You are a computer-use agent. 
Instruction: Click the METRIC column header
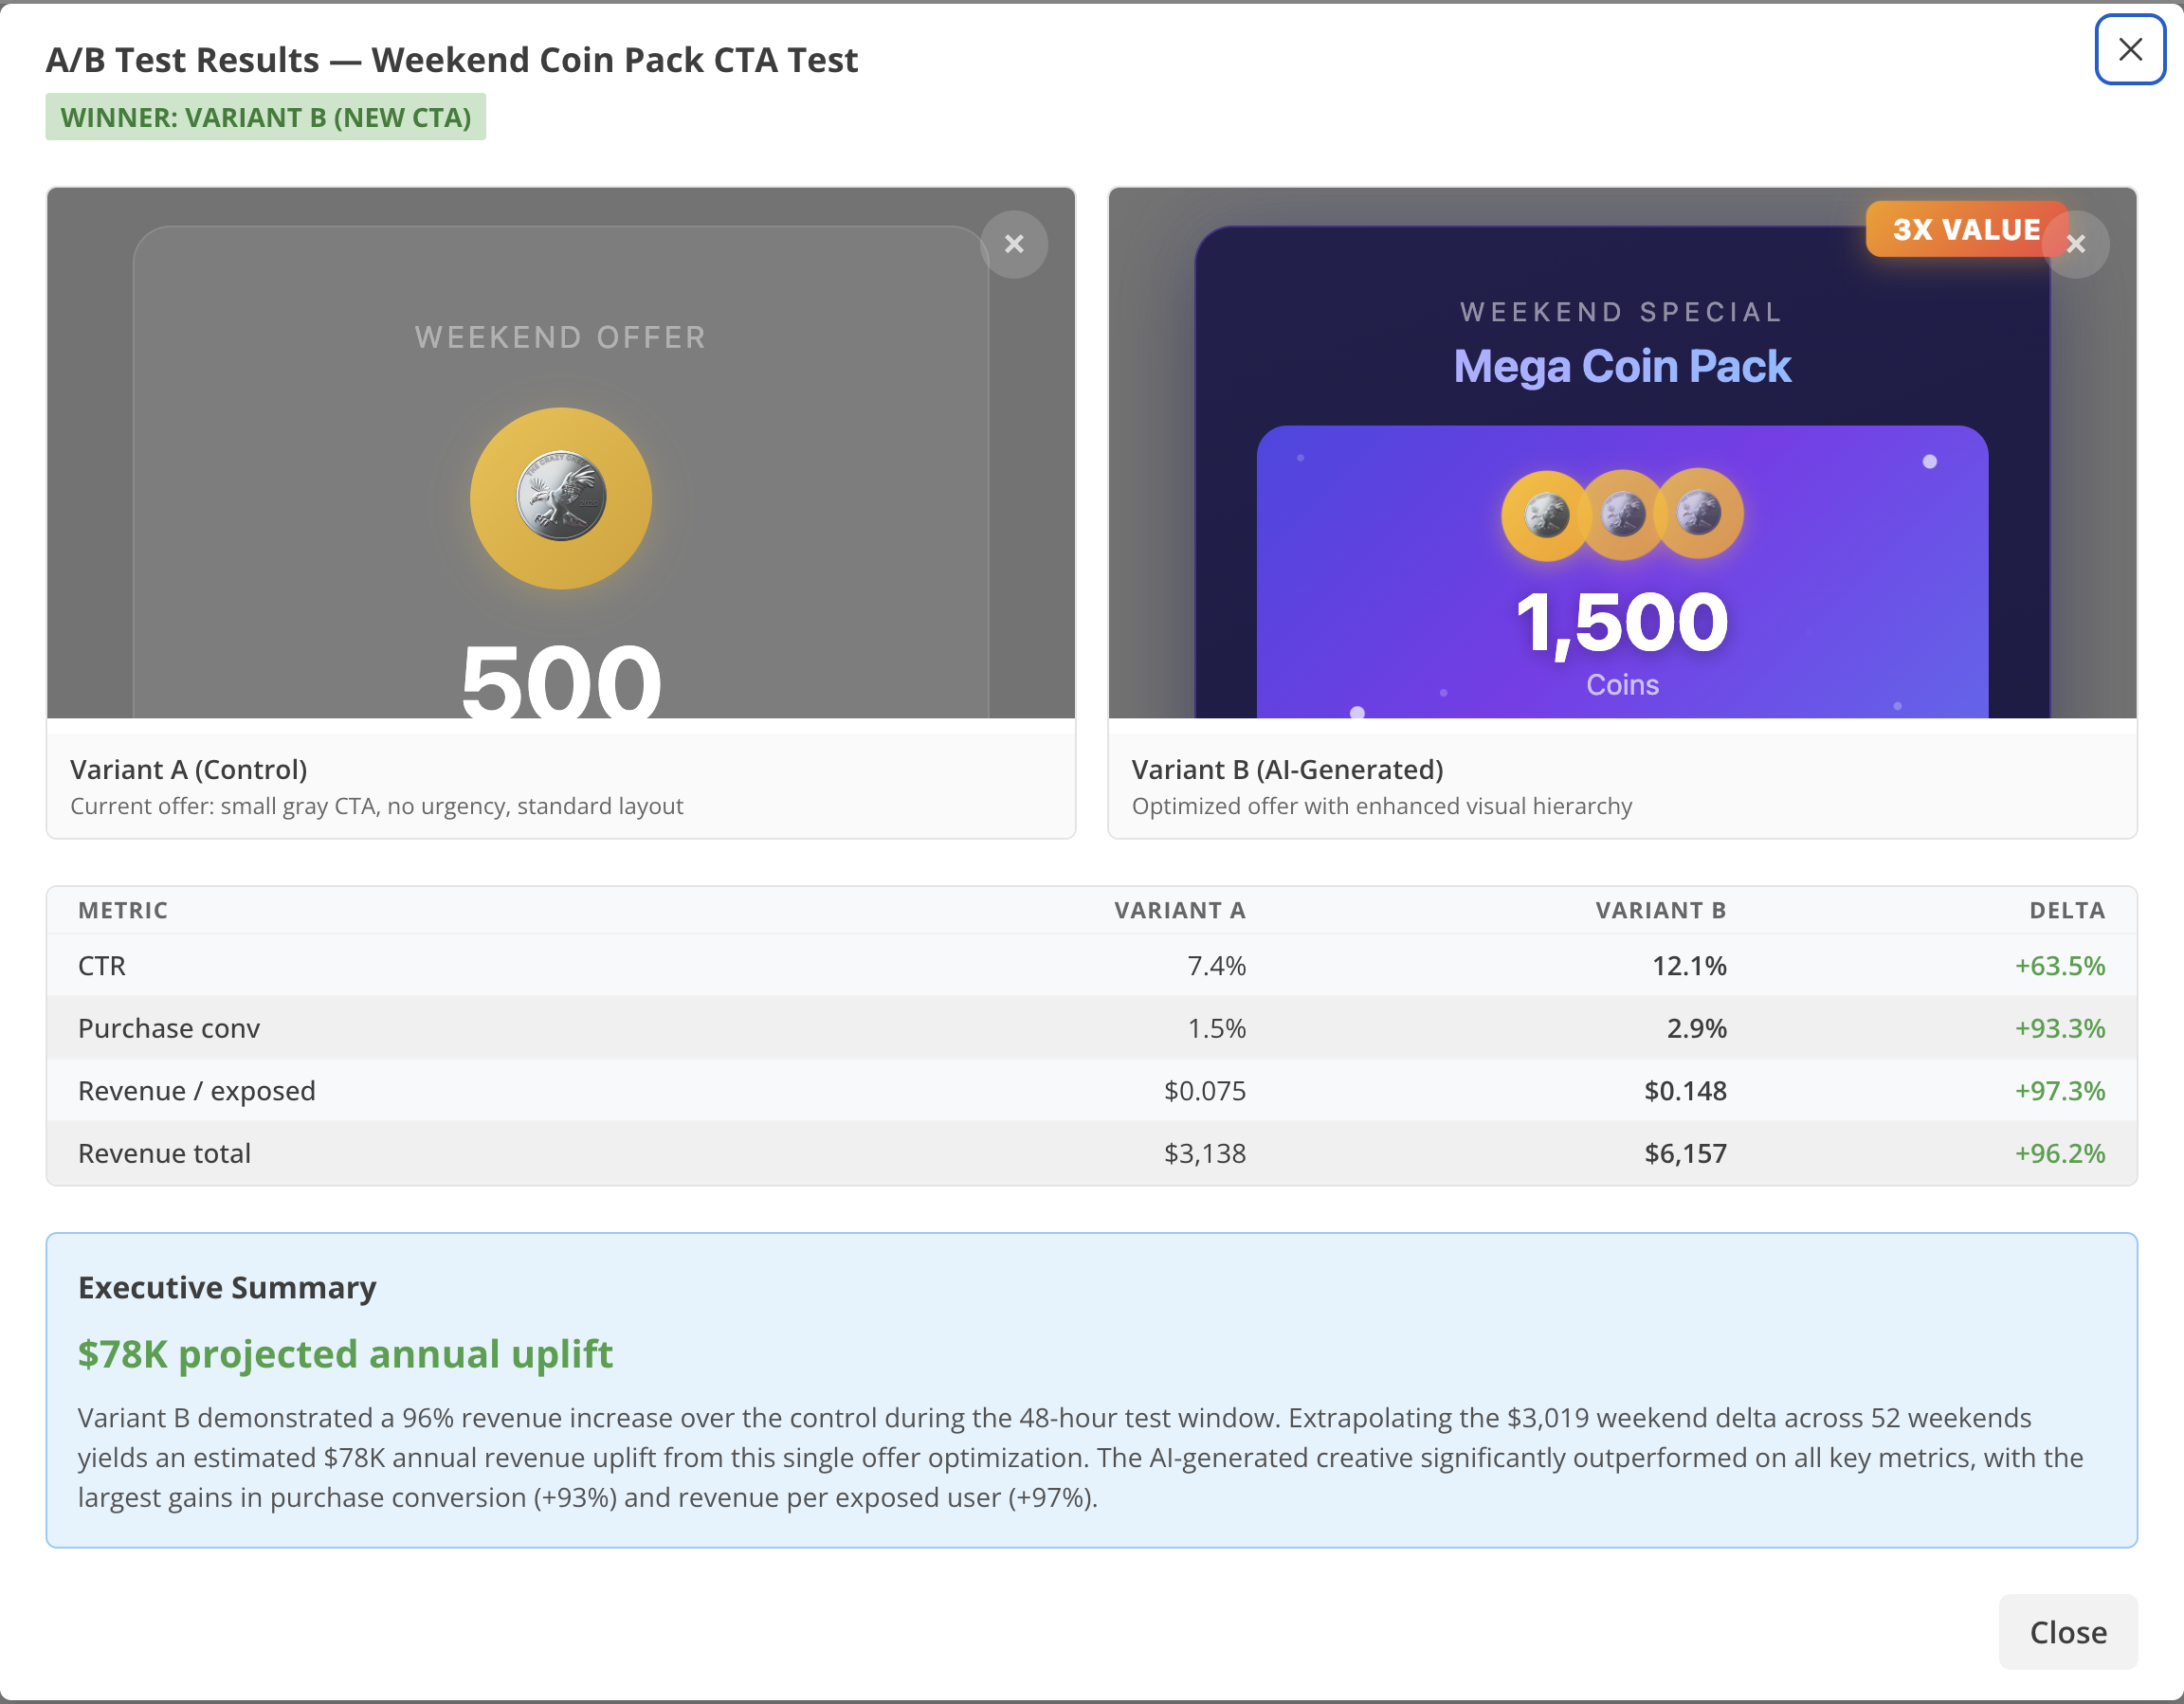[123, 910]
